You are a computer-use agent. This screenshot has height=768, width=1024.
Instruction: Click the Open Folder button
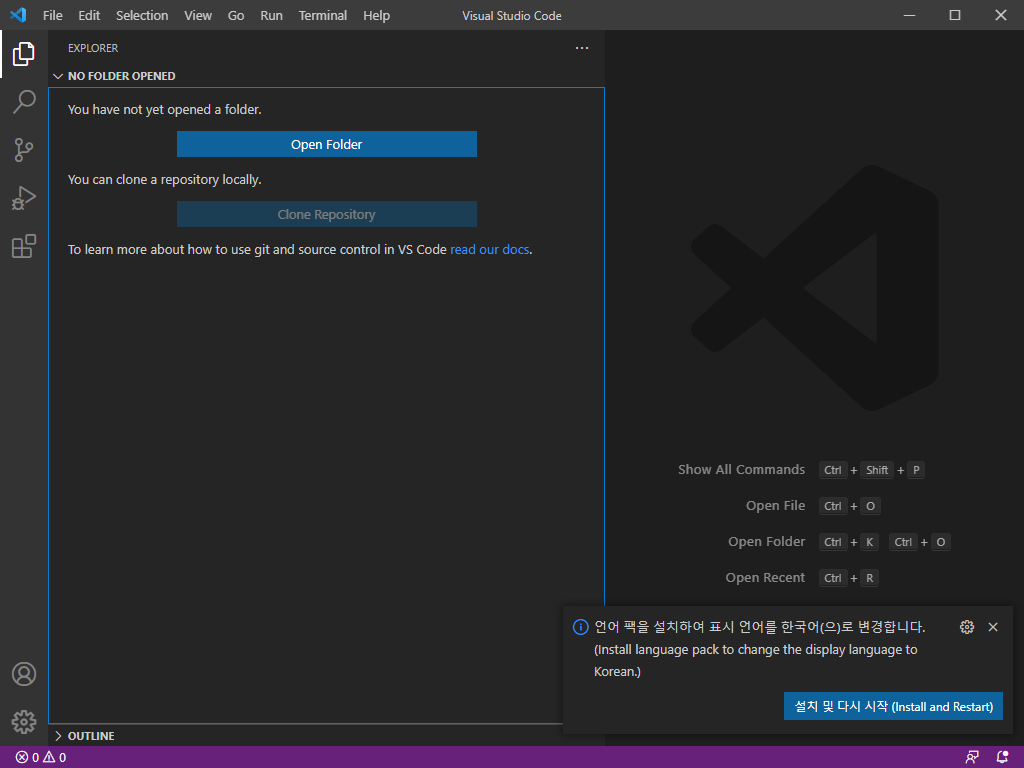(x=327, y=144)
